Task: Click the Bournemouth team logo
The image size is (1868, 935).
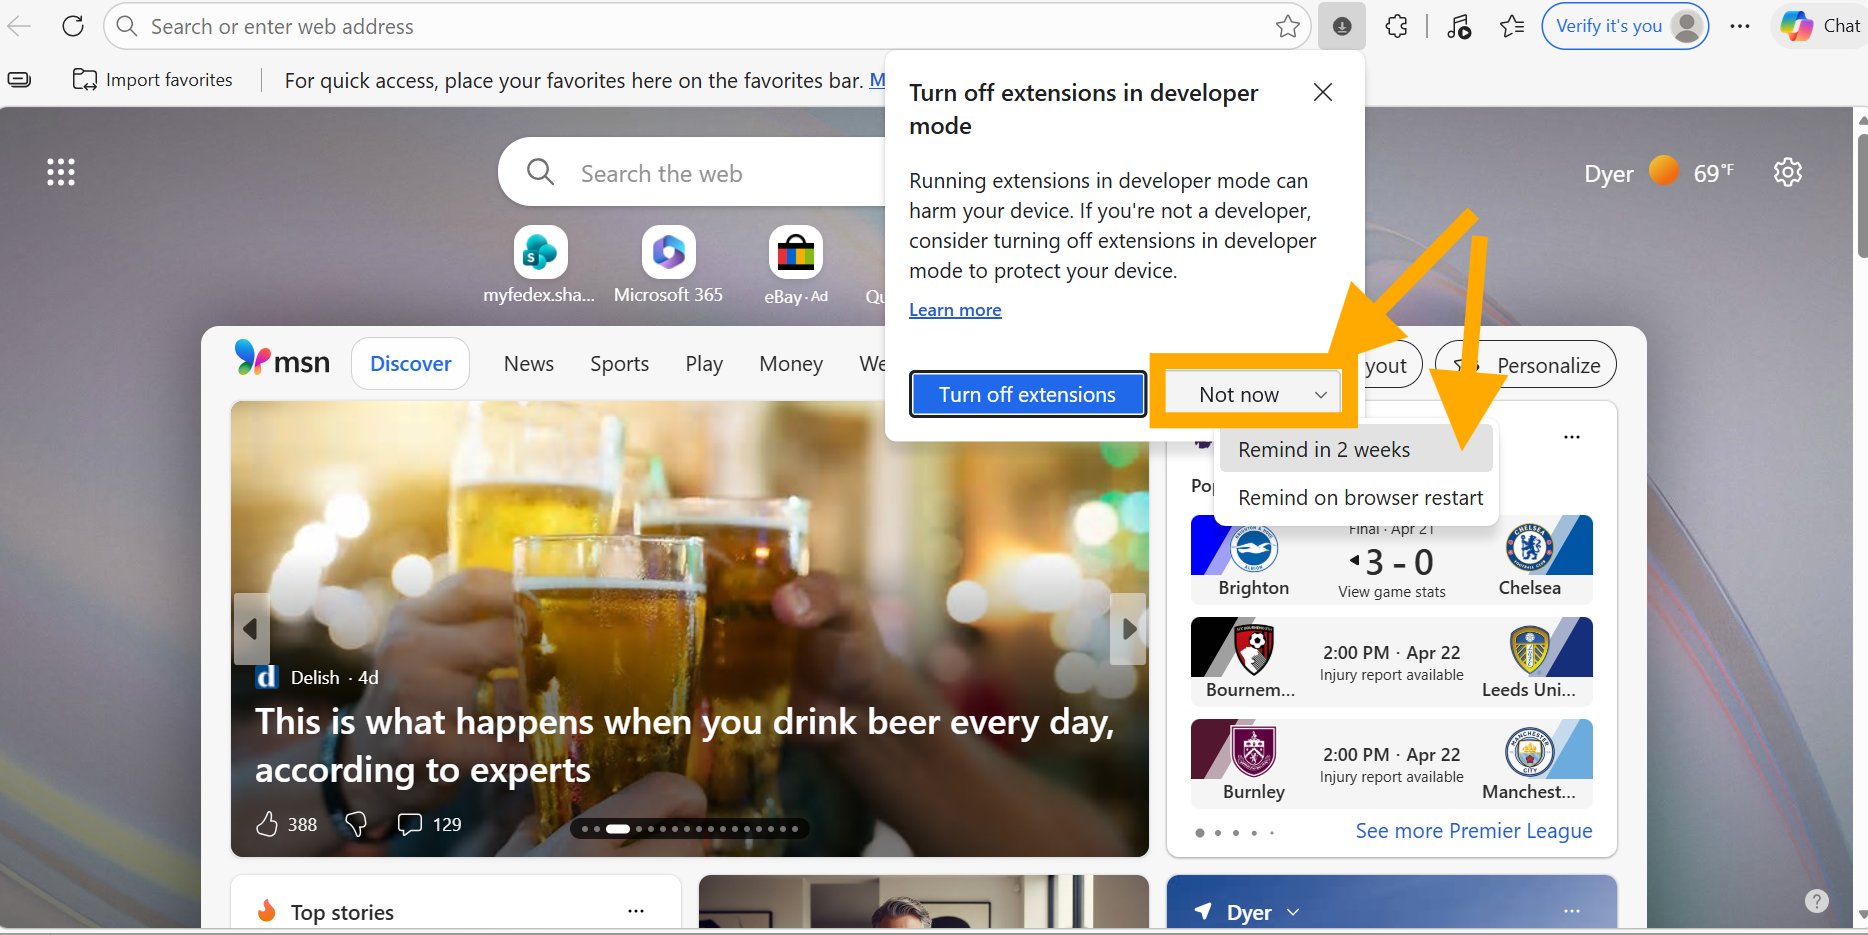Action: 1254,650
